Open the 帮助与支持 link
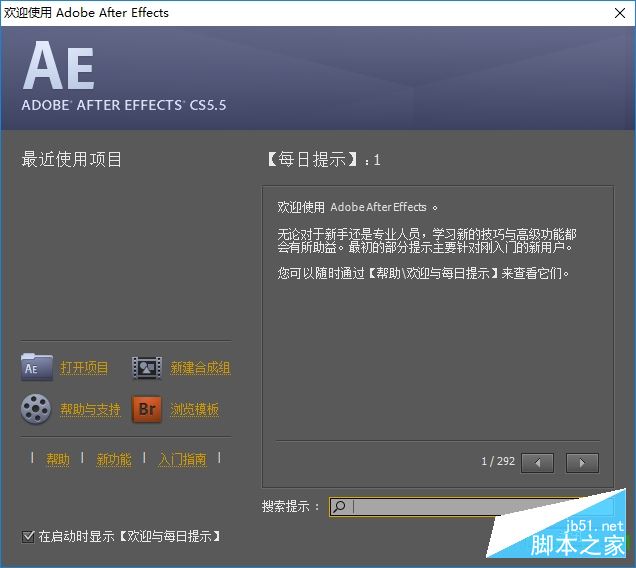The height and width of the screenshot is (568, 636). click(90, 409)
